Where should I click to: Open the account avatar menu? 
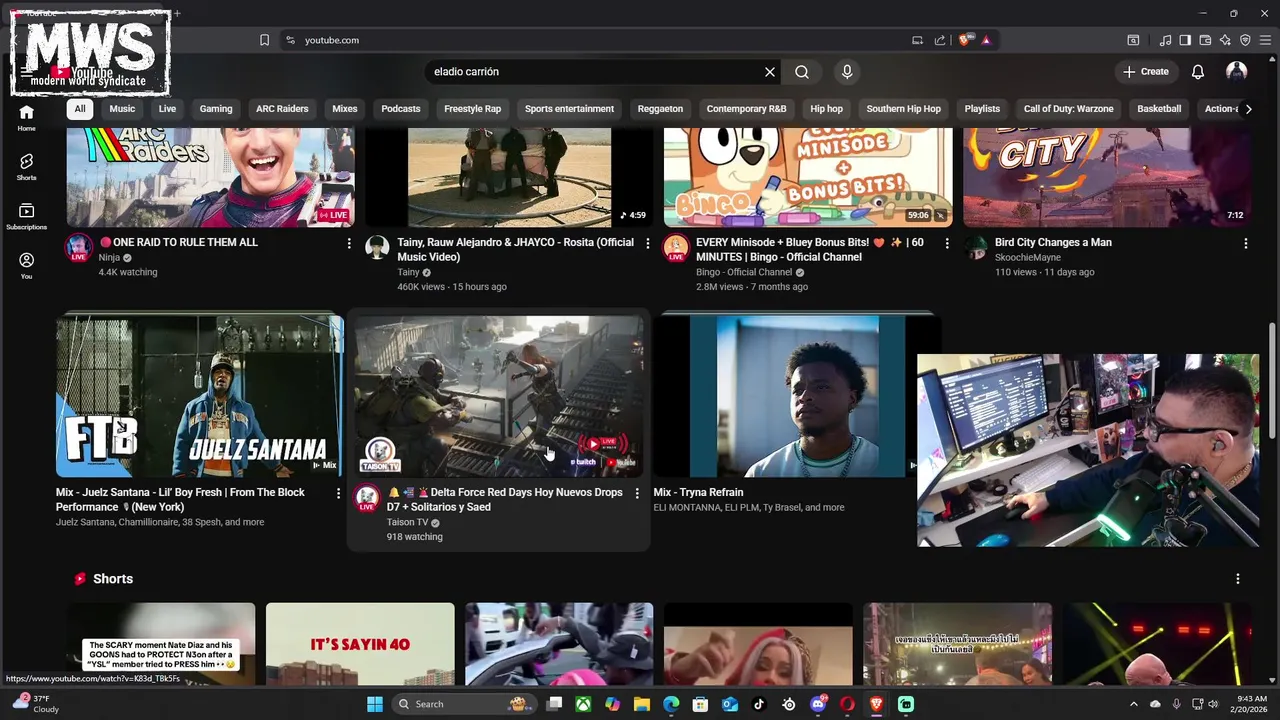coord(1237,72)
